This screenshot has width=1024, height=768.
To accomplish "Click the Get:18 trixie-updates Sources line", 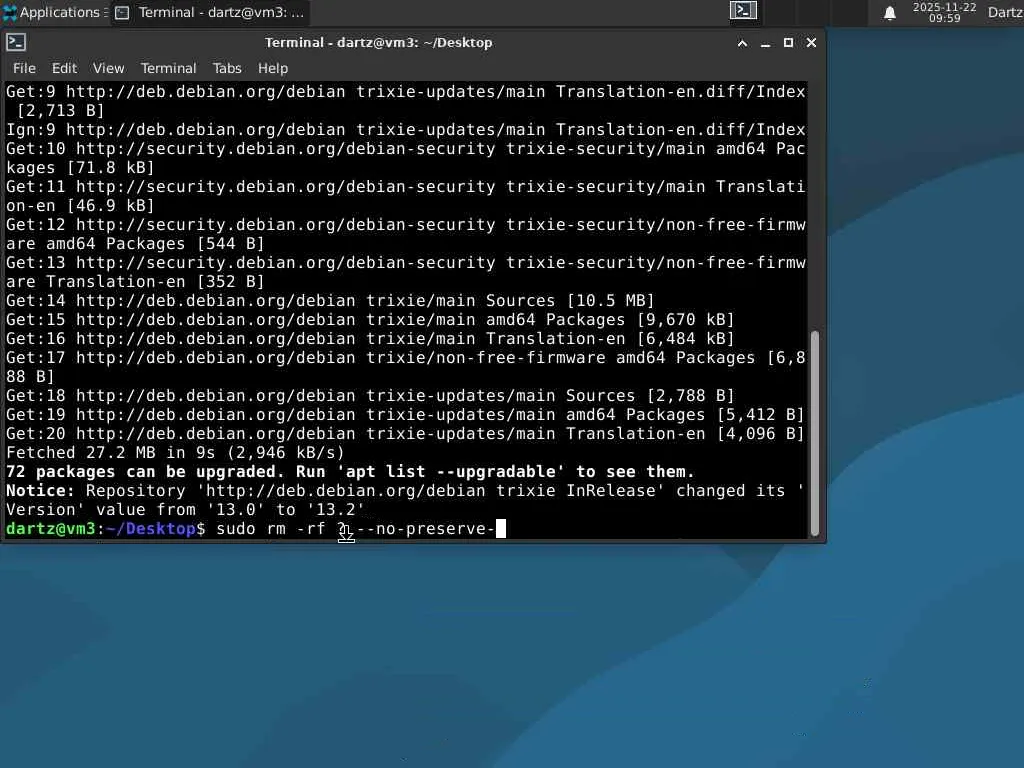I will coord(370,396).
